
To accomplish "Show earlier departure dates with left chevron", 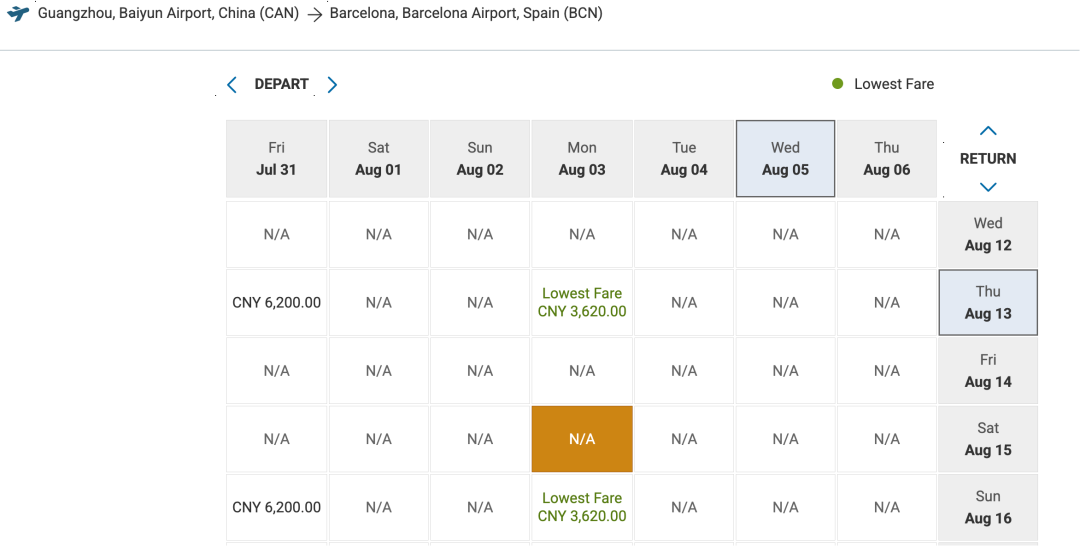I will [x=232, y=85].
